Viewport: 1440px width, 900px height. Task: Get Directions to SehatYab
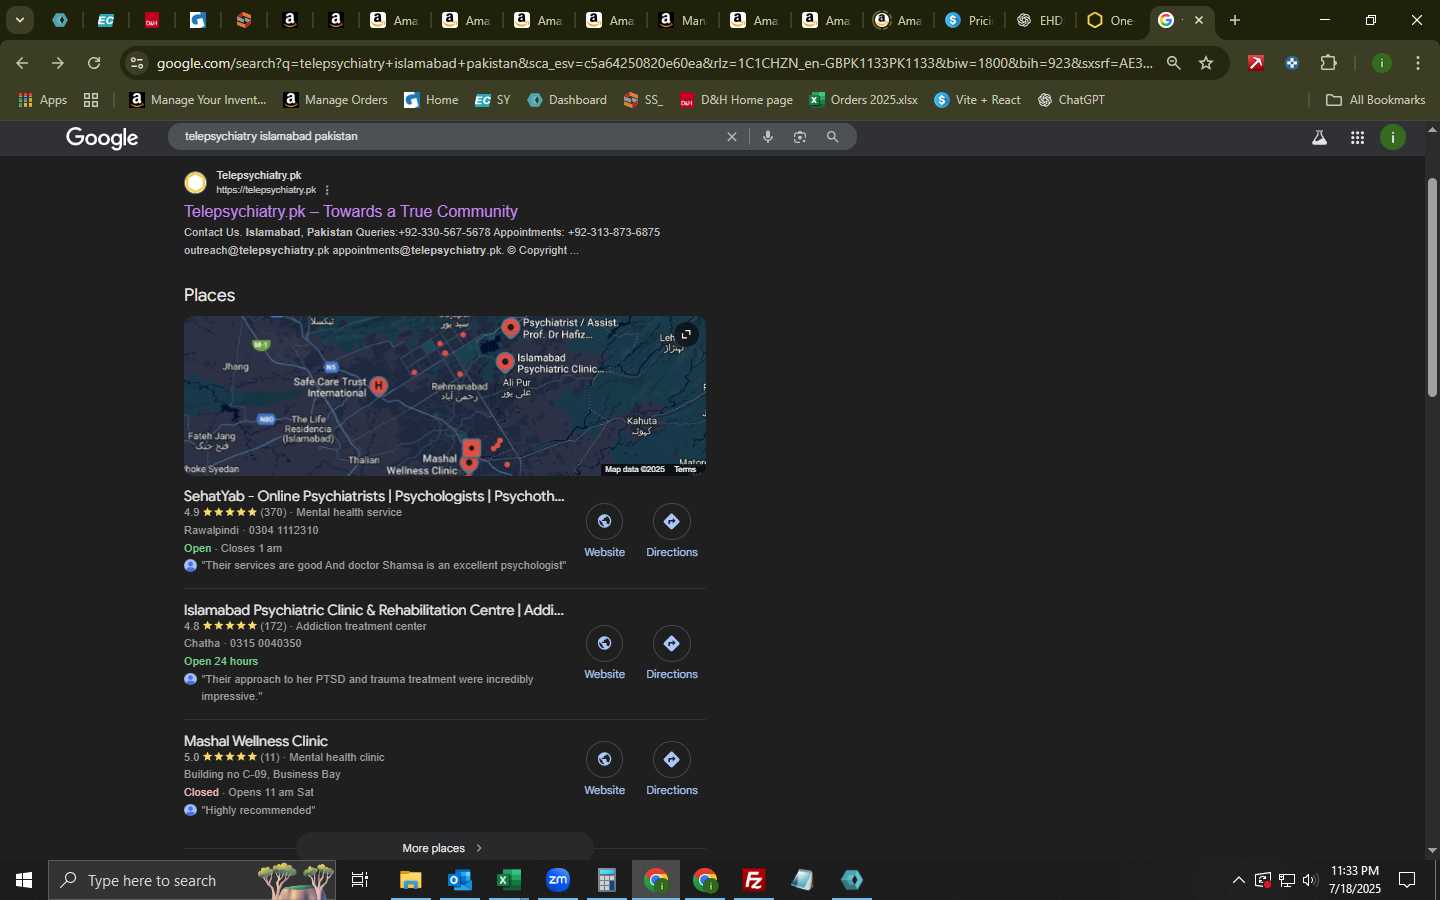tap(671, 521)
